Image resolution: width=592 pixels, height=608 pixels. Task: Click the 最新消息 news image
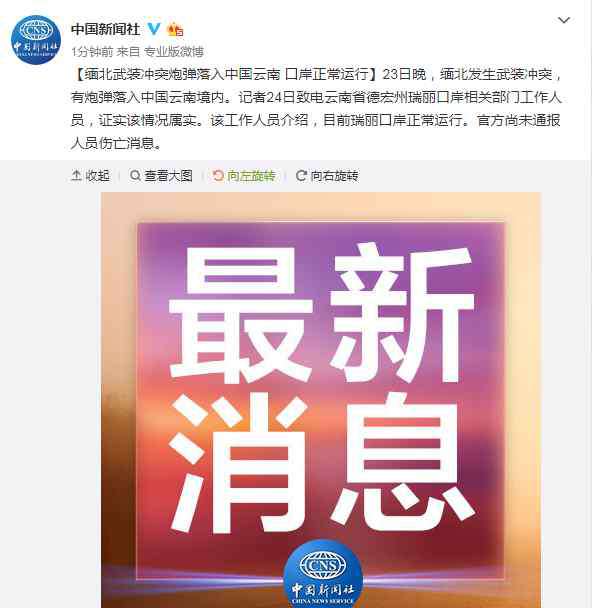321,400
